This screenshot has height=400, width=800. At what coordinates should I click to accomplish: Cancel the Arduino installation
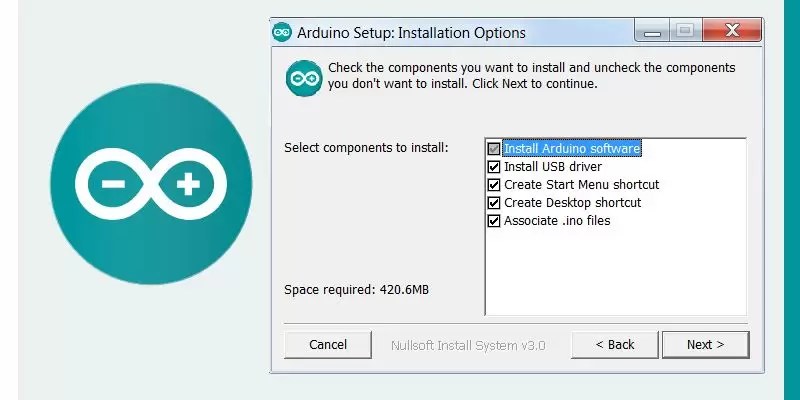(328, 345)
